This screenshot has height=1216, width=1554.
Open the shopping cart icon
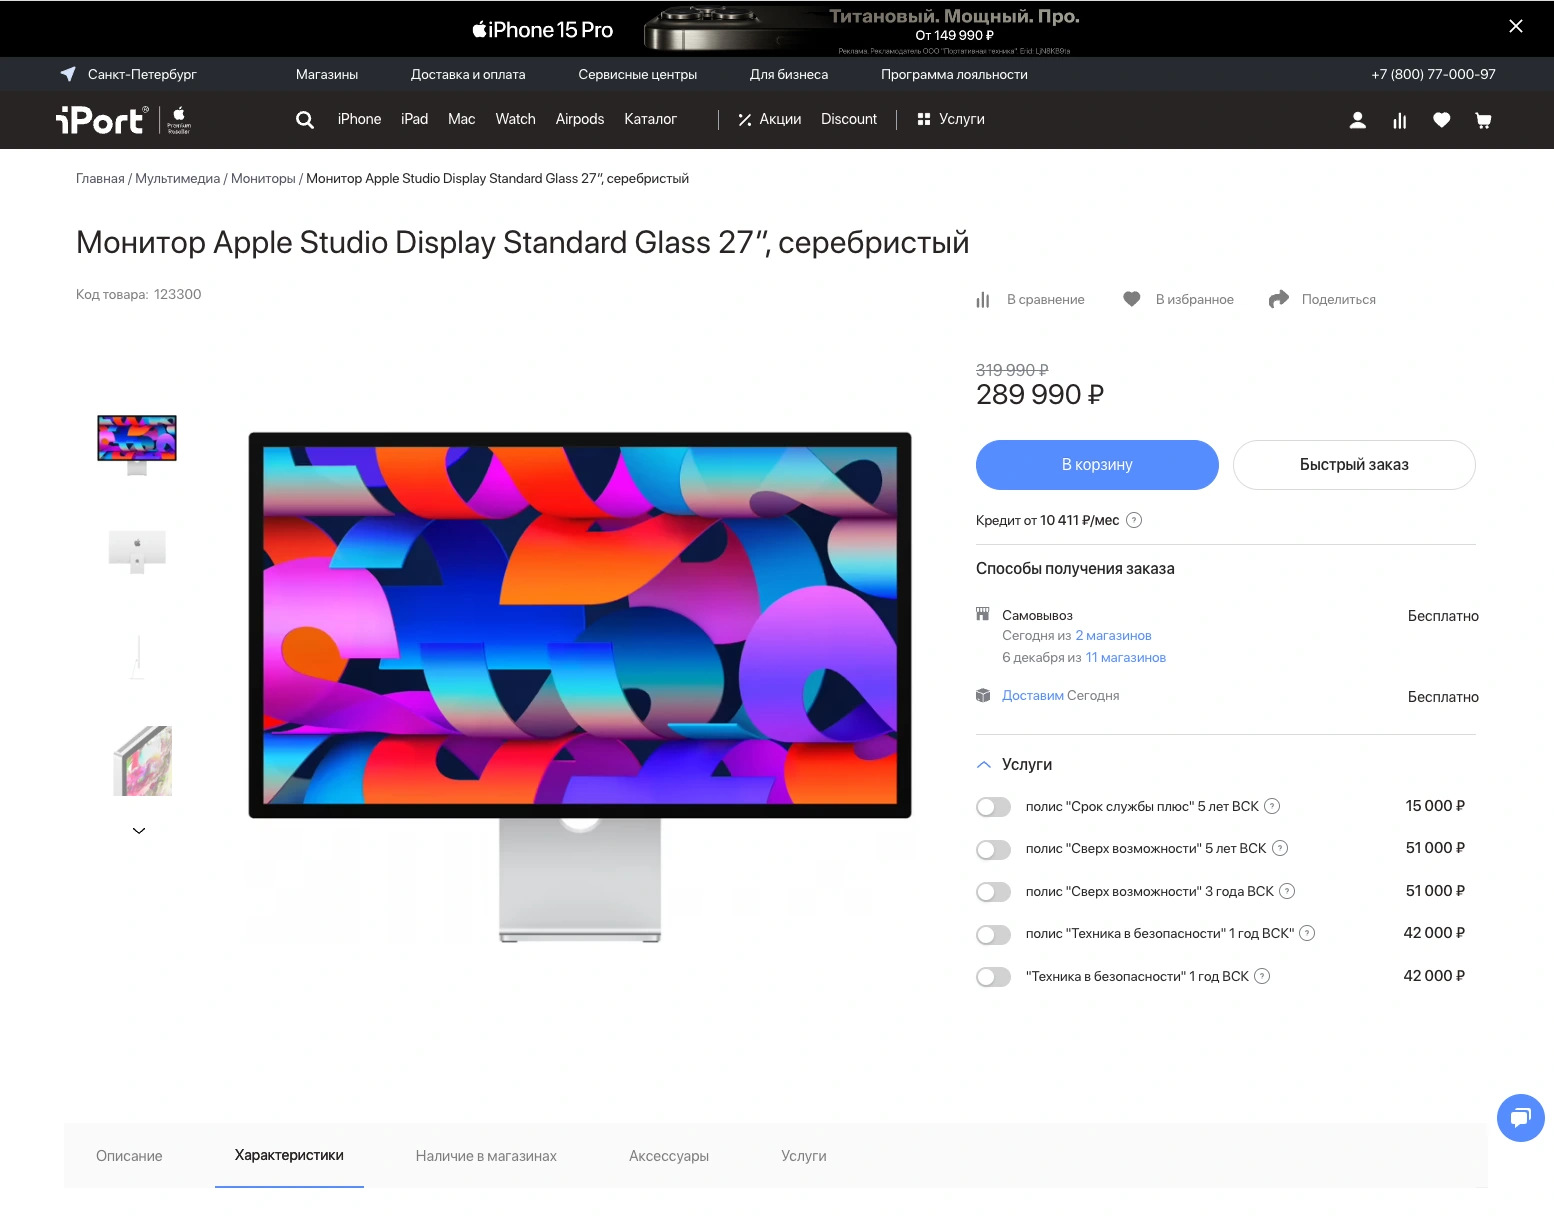tap(1483, 120)
